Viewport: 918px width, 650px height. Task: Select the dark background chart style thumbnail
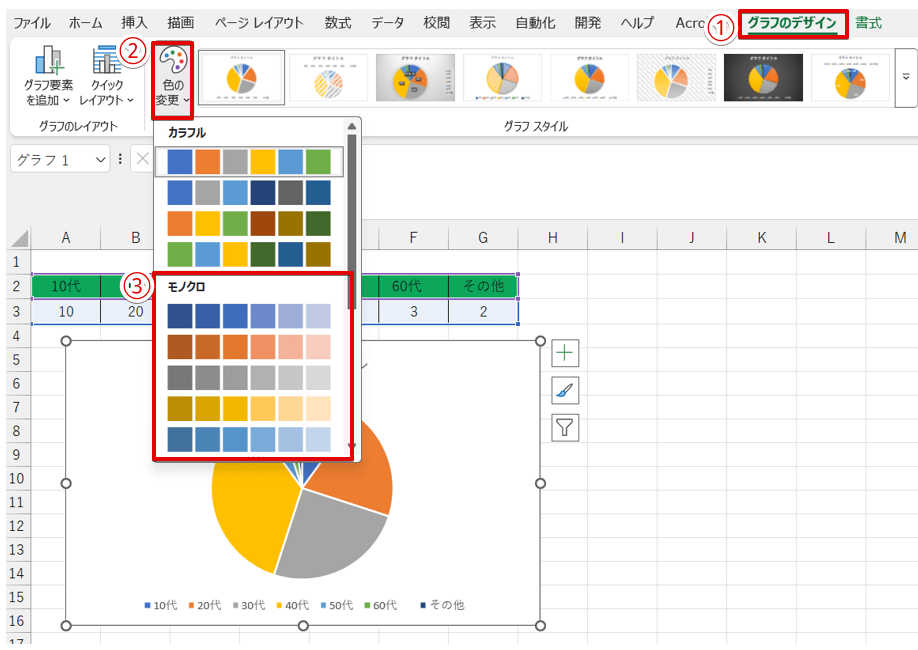tap(763, 78)
